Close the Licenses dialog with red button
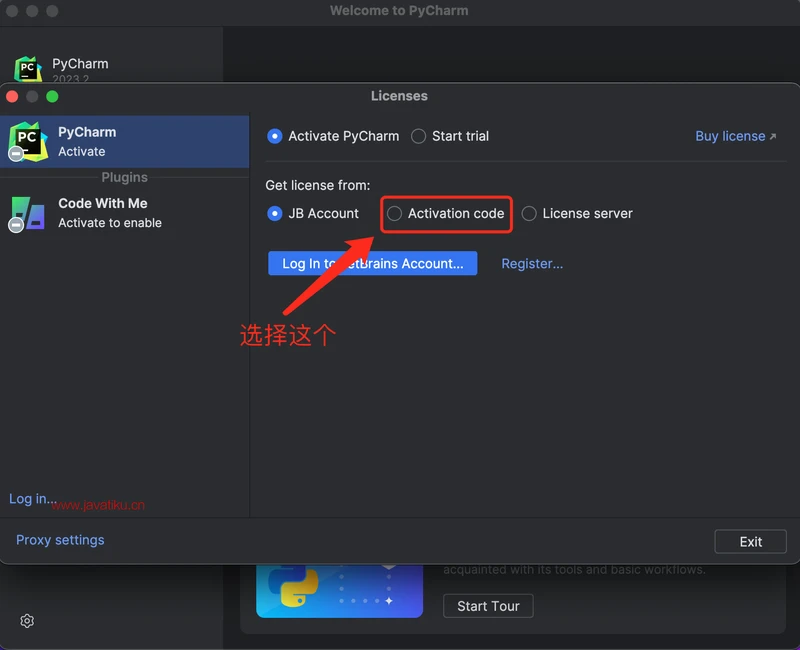The height and width of the screenshot is (650, 800). click(x=13, y=96)
